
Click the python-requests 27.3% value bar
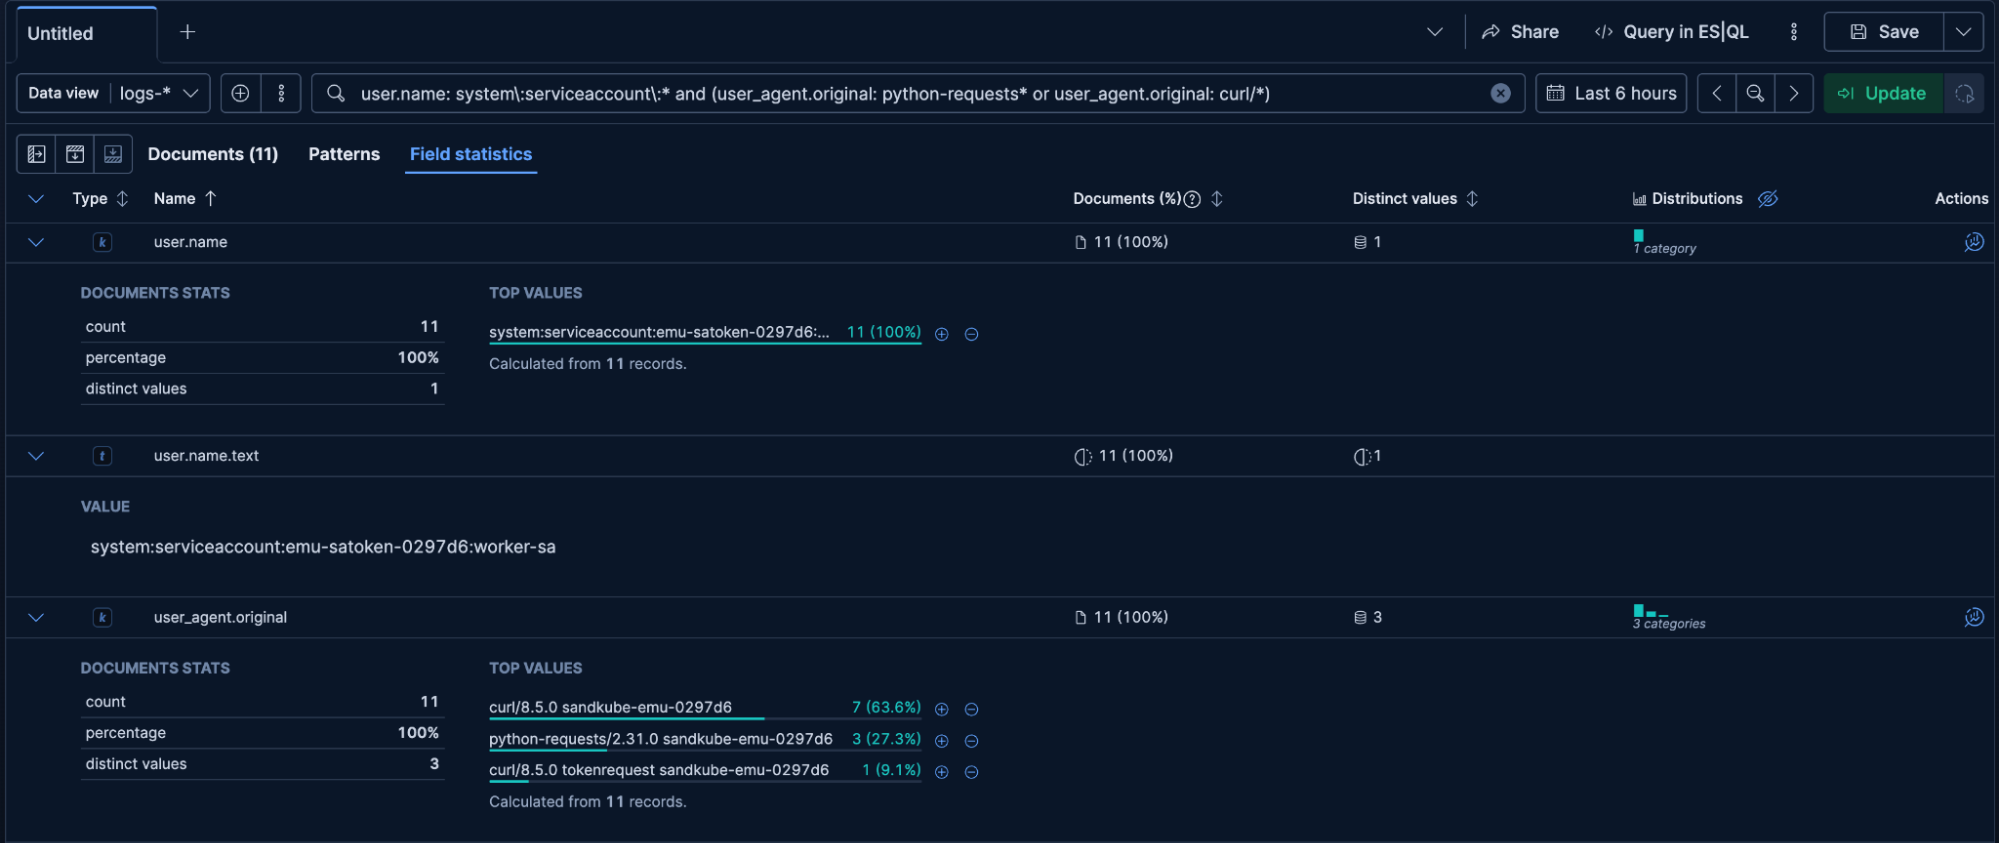(705, 740)
